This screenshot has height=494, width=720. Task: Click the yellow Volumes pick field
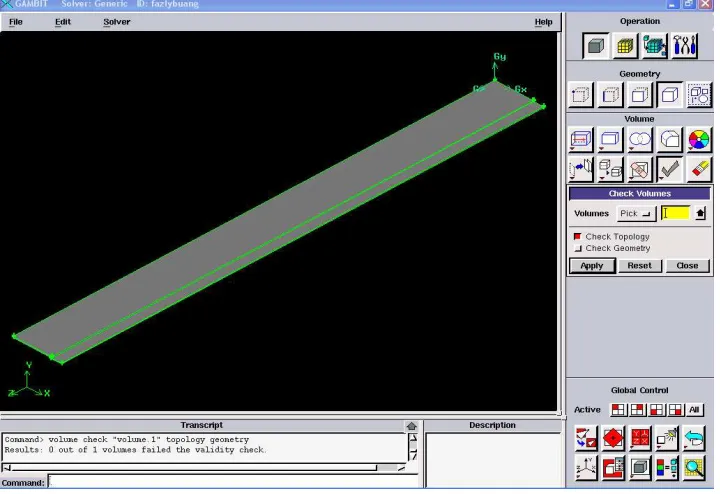point(675,213)
